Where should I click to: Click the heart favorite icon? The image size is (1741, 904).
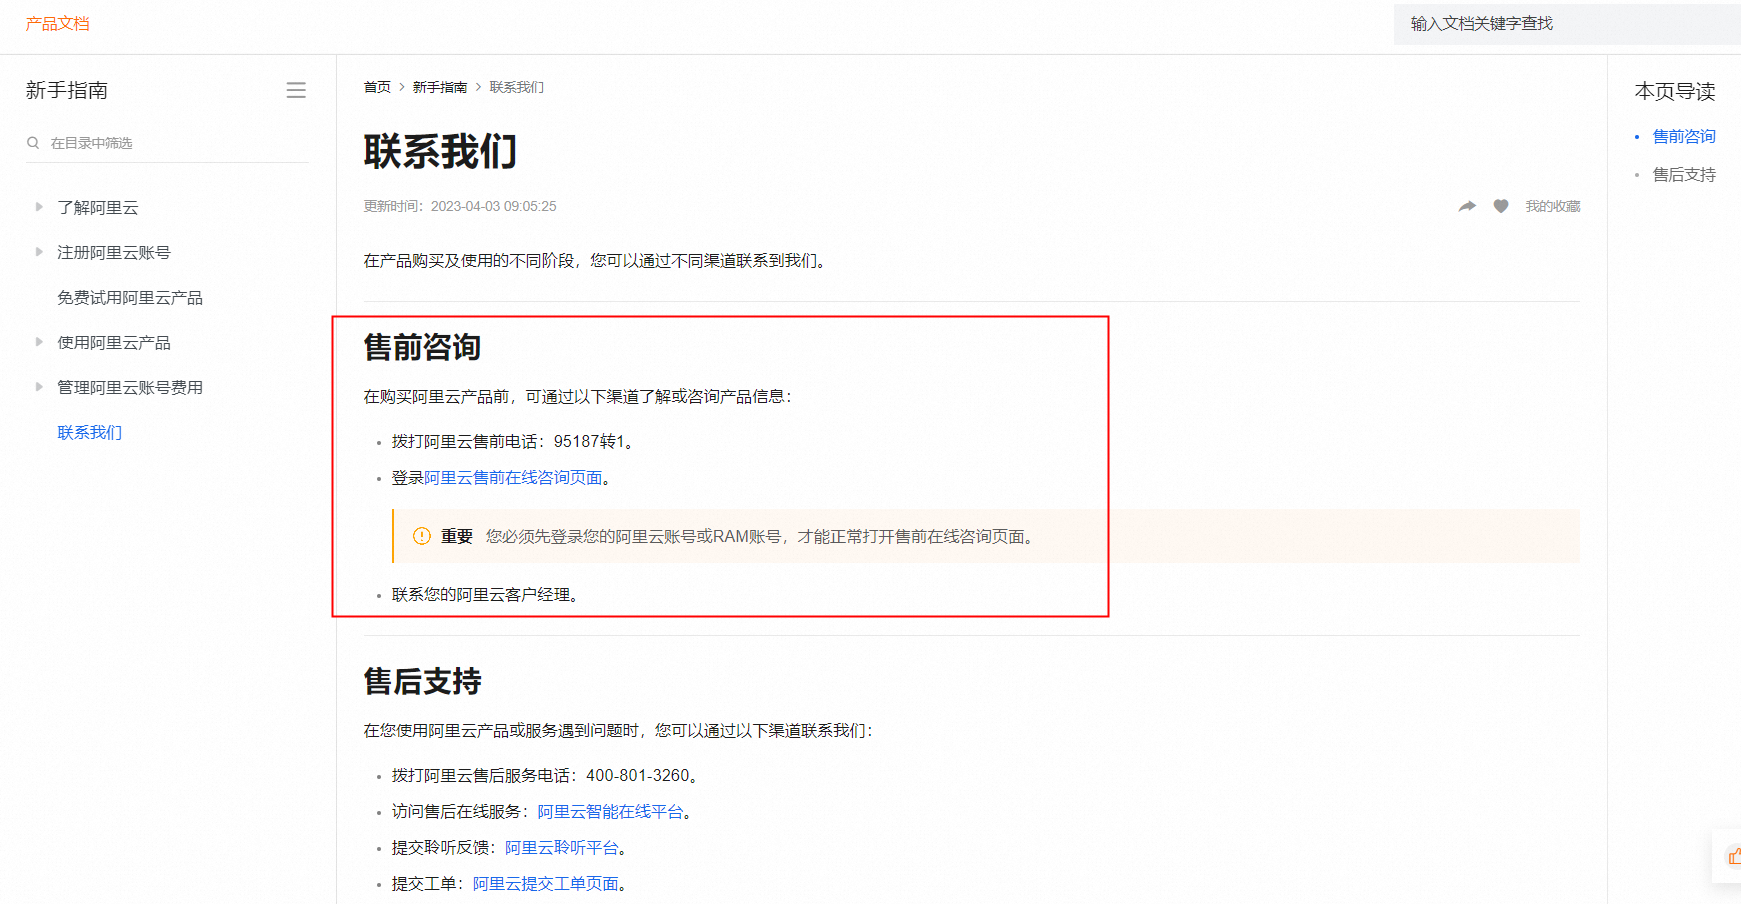click(1501, 206)
